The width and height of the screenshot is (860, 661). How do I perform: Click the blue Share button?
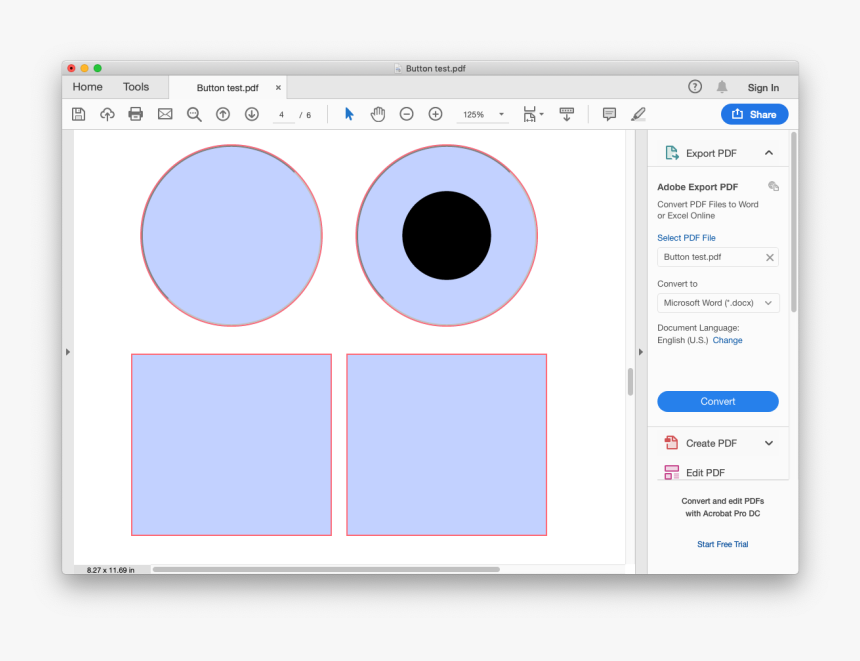click(x=754, y=114)
